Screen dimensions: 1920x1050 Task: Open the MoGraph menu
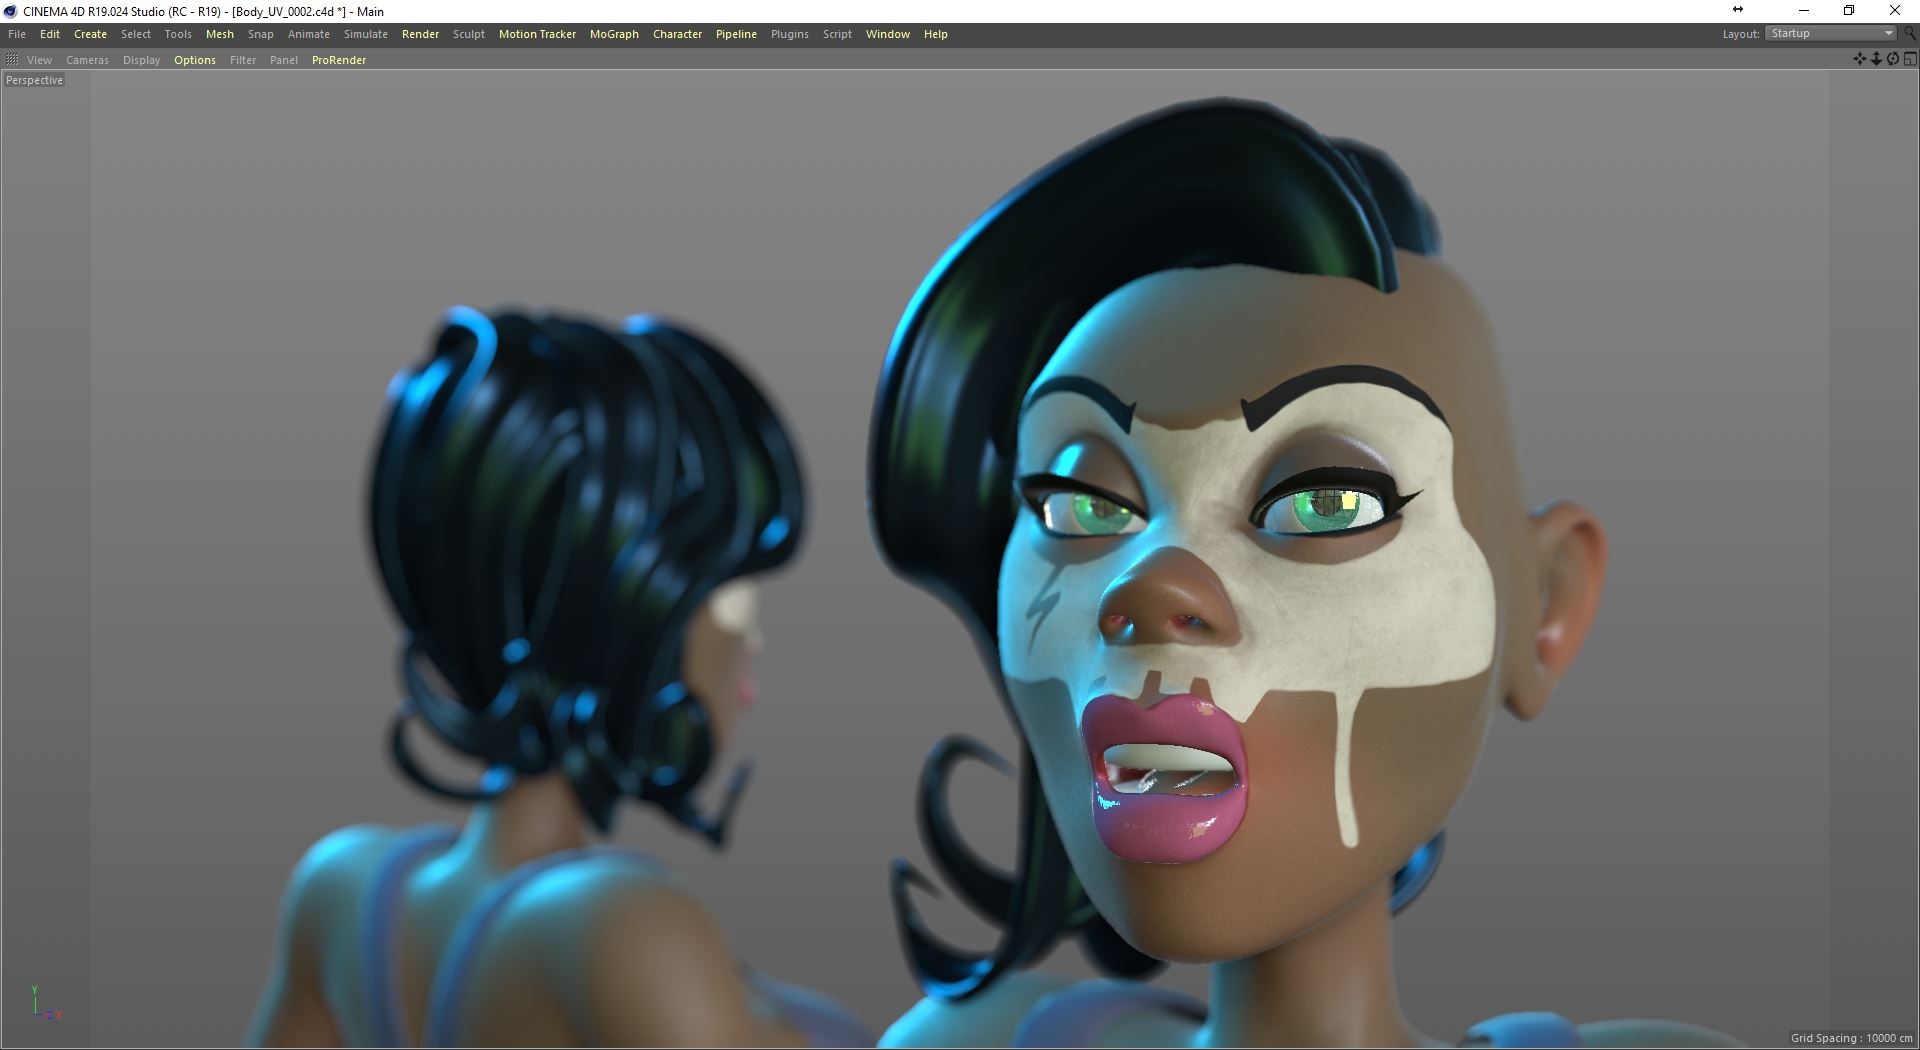[x=614, y=34]
